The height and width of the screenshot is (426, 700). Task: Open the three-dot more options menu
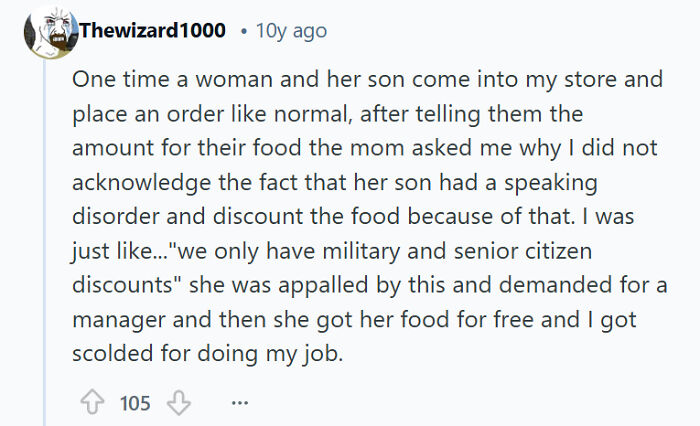click(x=238, y=403)
